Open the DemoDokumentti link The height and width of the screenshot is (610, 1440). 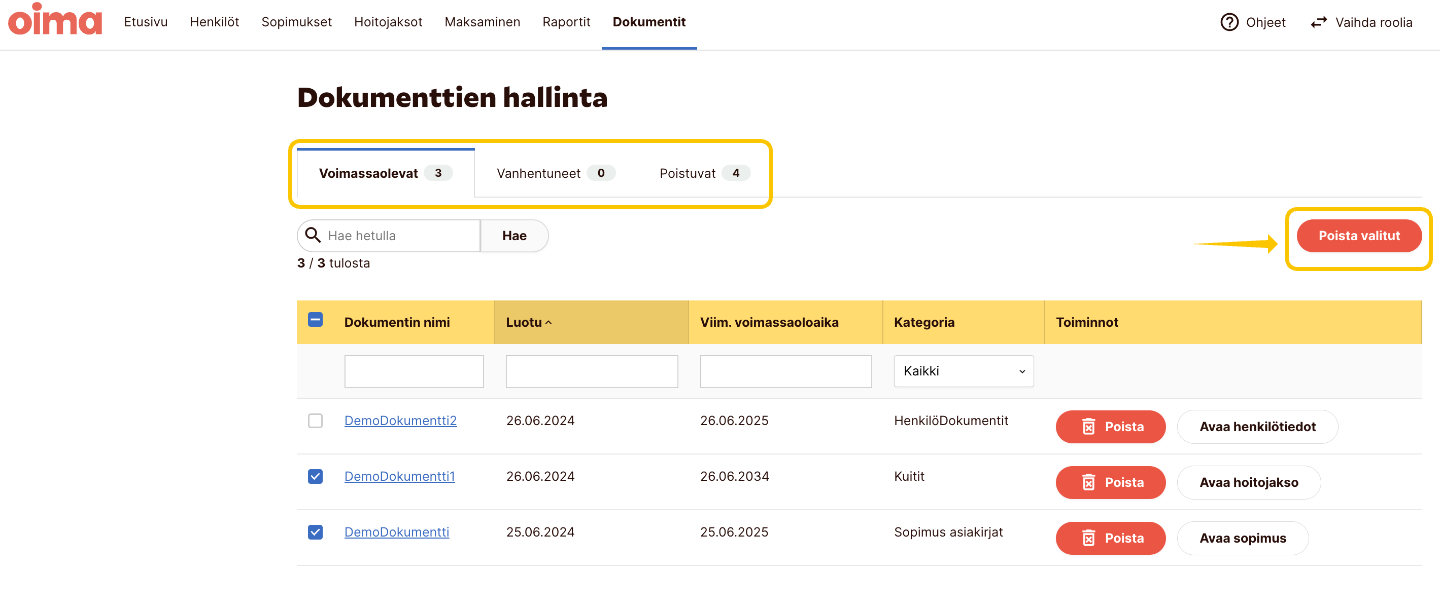[397, 532]
